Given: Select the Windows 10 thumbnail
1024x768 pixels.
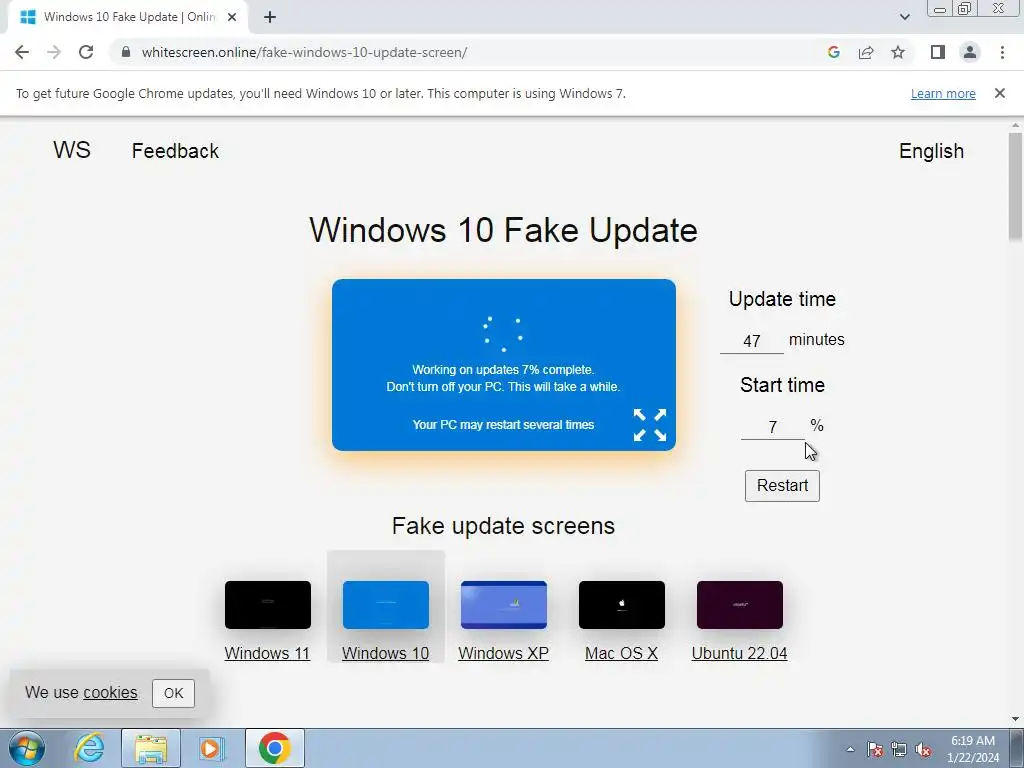Looking at the screenshot, I should click(x=386, y=605).
